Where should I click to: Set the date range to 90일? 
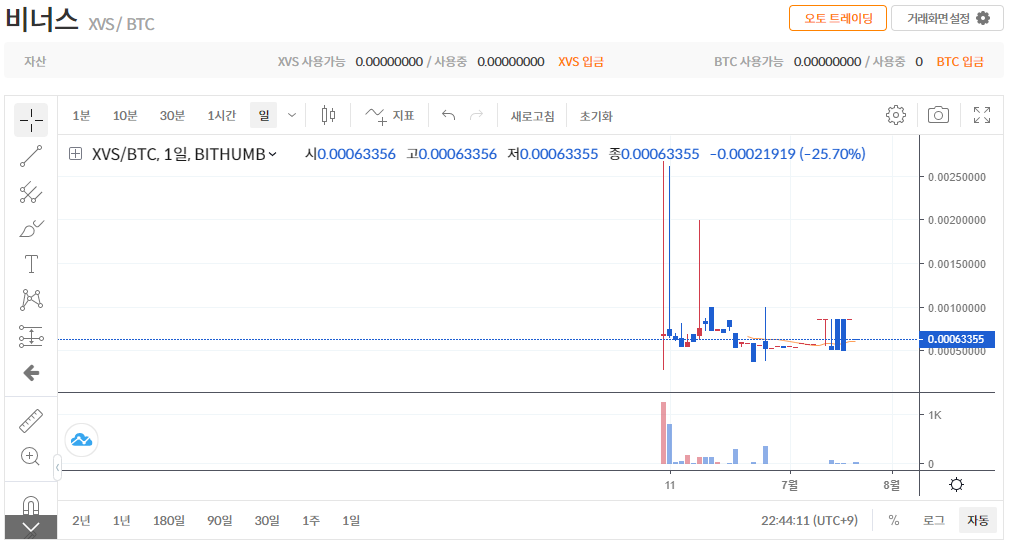[x=220, y=520]
